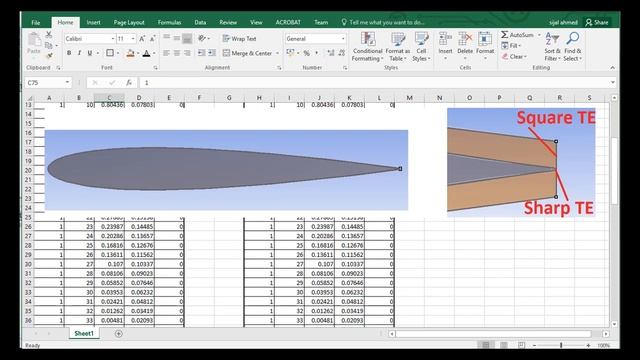The height and width of the screenshot is (360, 640).
Task: Click the Format Painter brush
Action: [x=49, y=55]
